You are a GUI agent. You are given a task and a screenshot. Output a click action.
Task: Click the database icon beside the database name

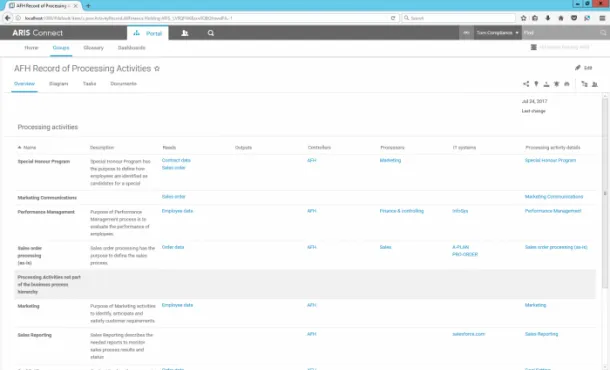pos(534,47)
